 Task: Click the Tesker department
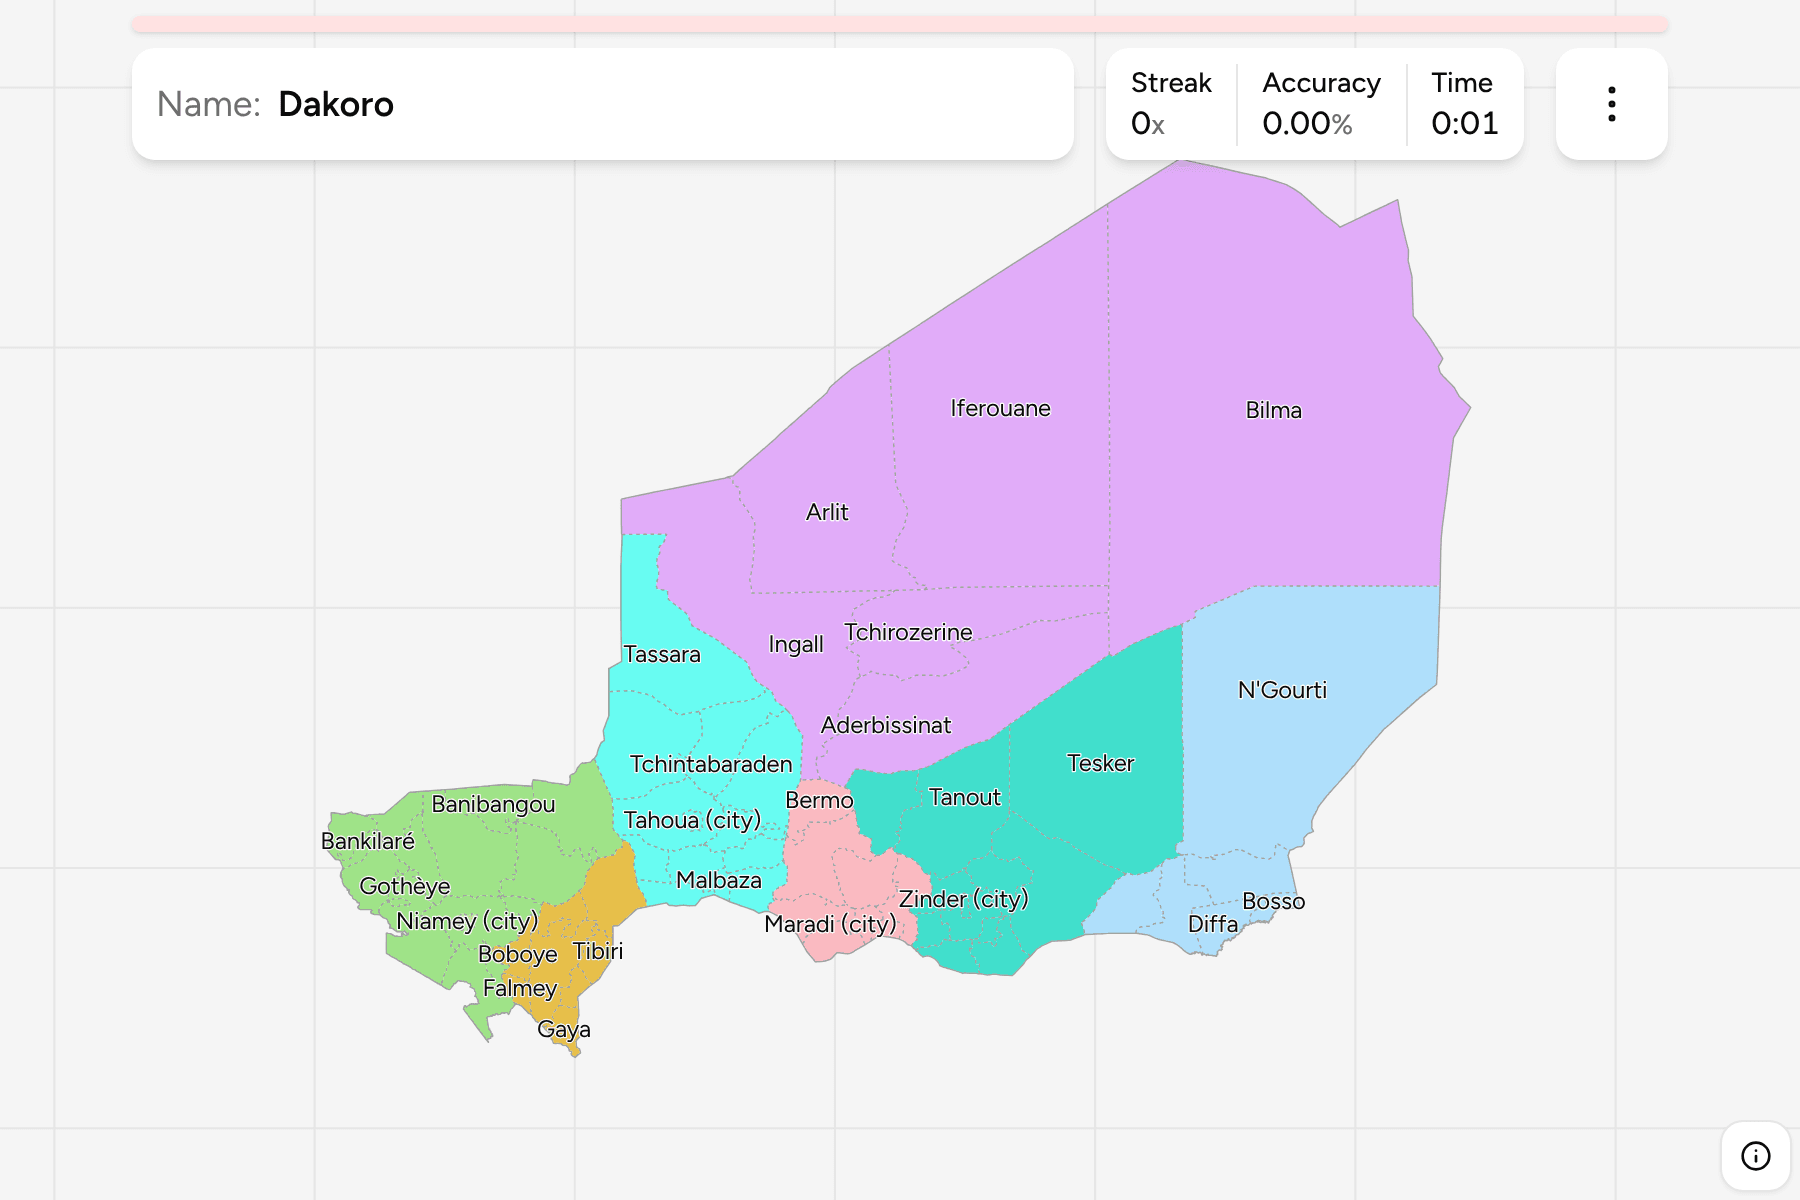click(x=1100, y=763)
